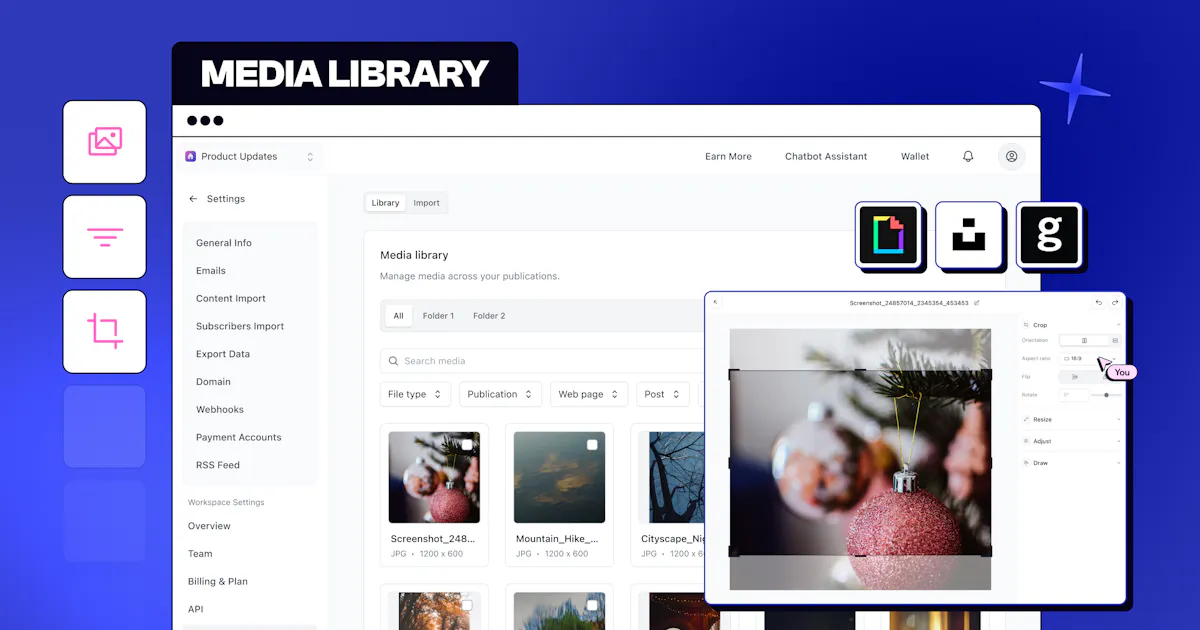Select the All folder tab
1200x630 pixels.
click(x=398, y=316)
